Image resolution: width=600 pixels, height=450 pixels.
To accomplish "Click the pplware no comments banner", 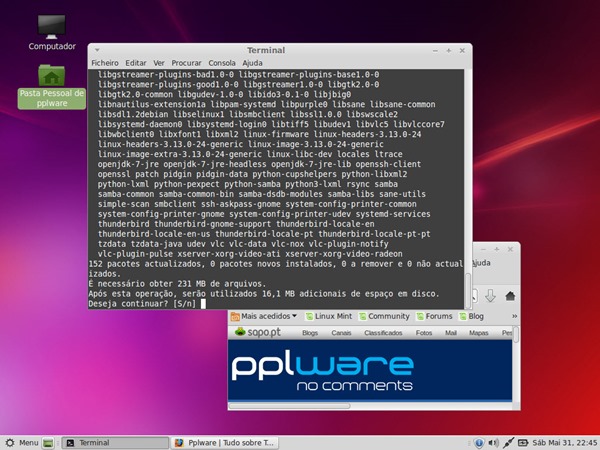I will [x=370, y=370].
